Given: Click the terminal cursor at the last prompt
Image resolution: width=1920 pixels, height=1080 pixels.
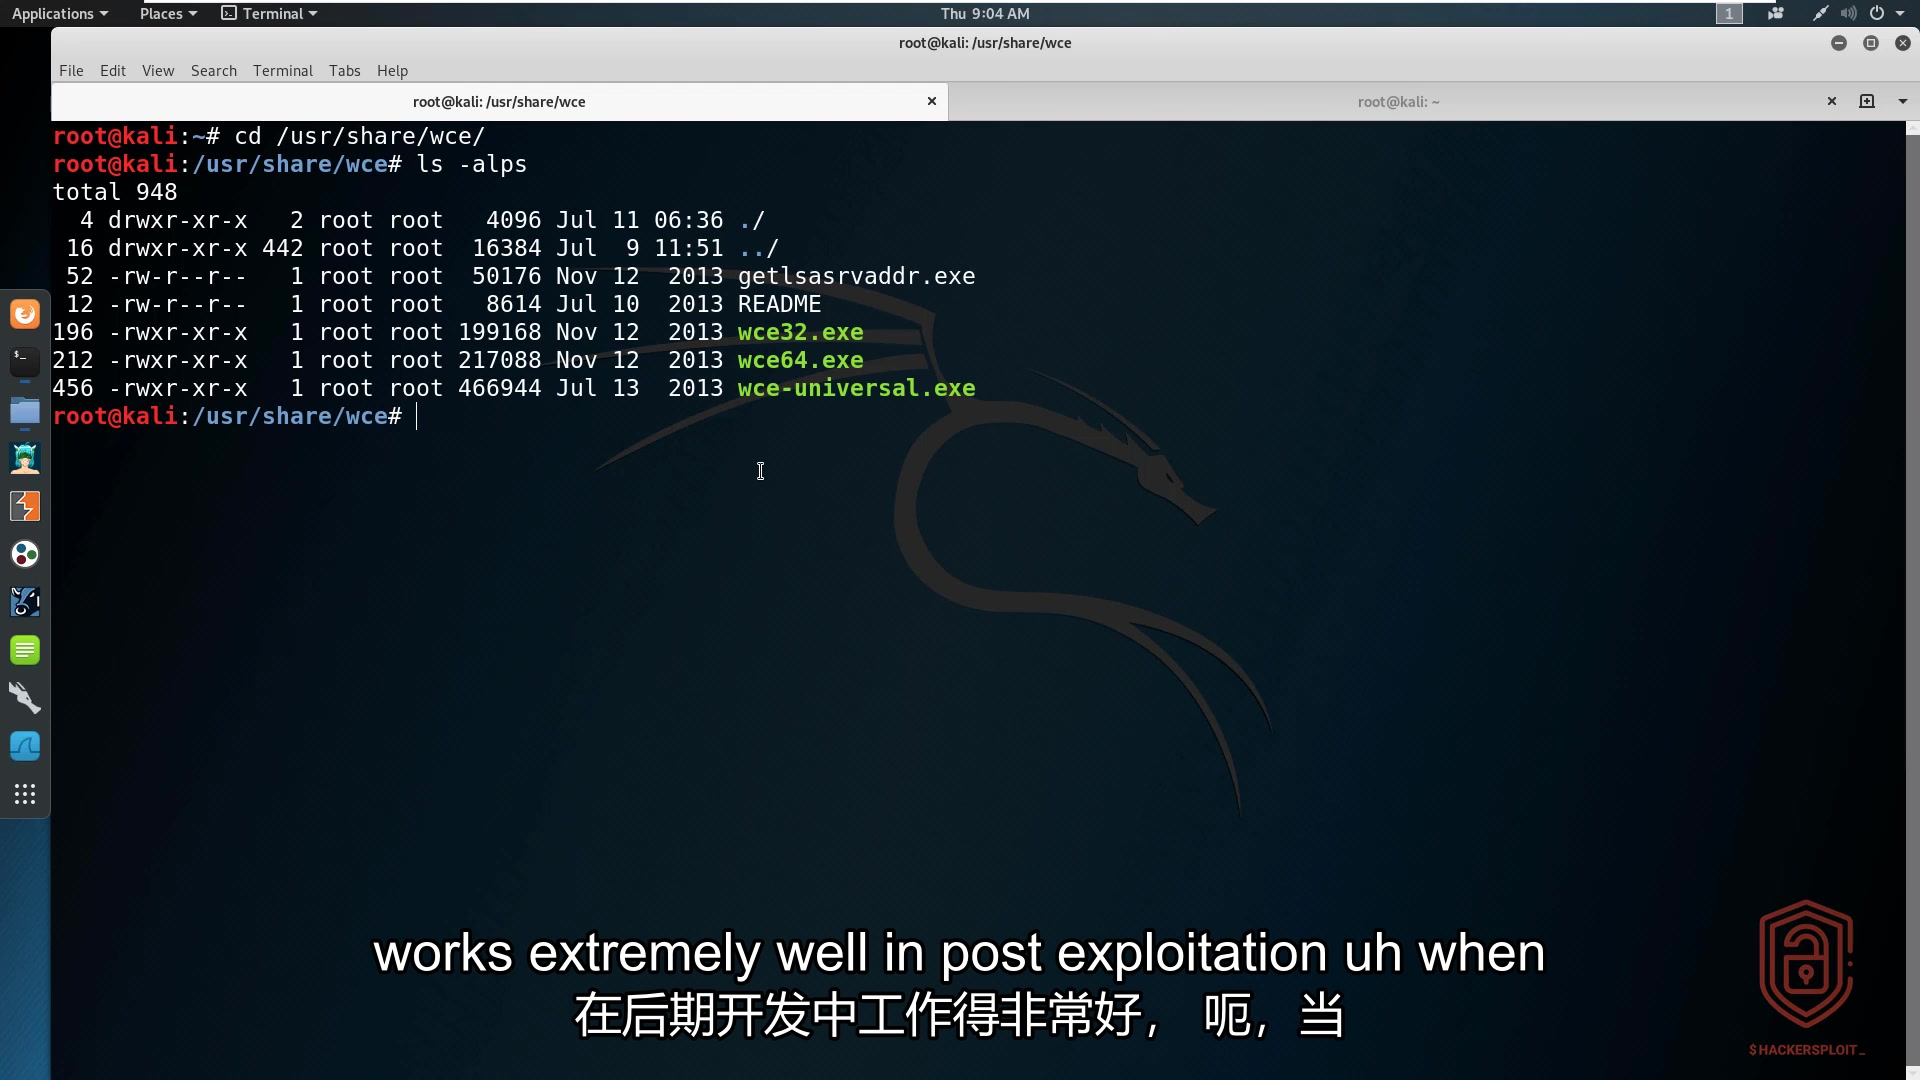Looking at the screenshot, I should (417, 416).
